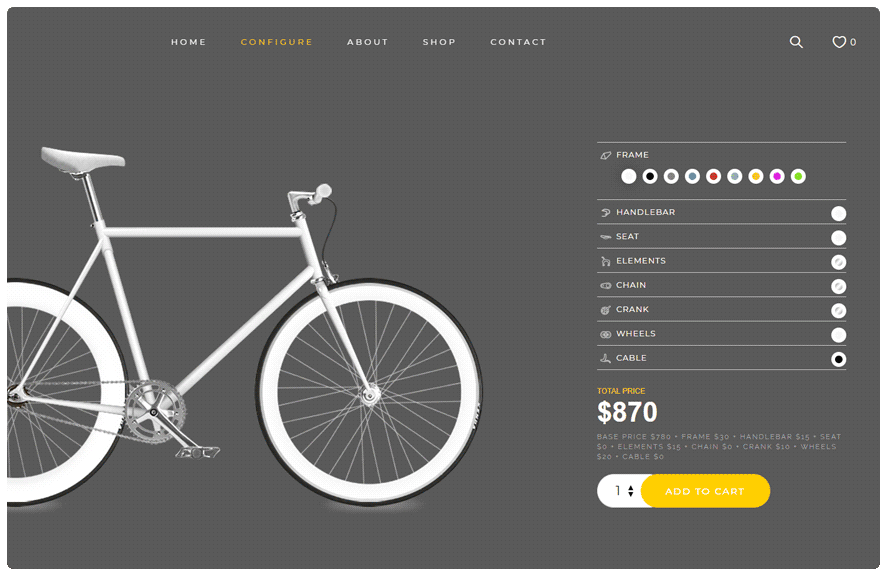Click the handlebar icon in options list

(x=606, y=213)
